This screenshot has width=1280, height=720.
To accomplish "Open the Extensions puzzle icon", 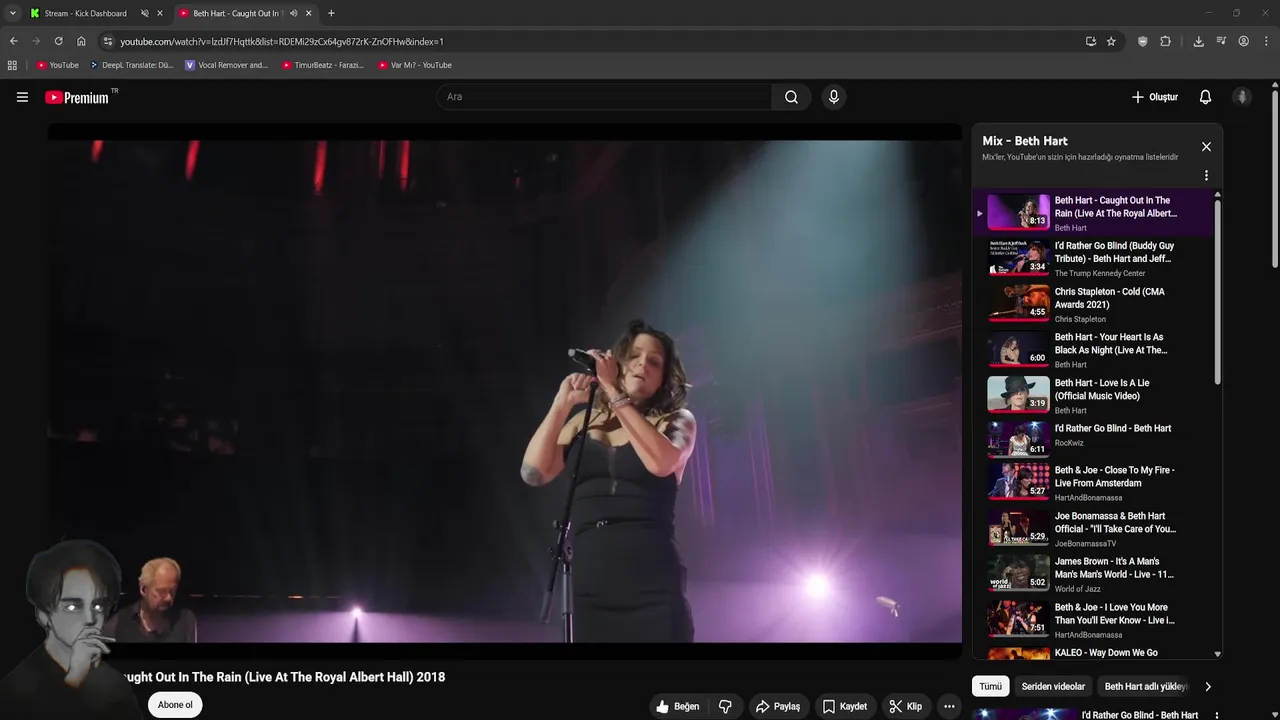I will coord(1165,41).
